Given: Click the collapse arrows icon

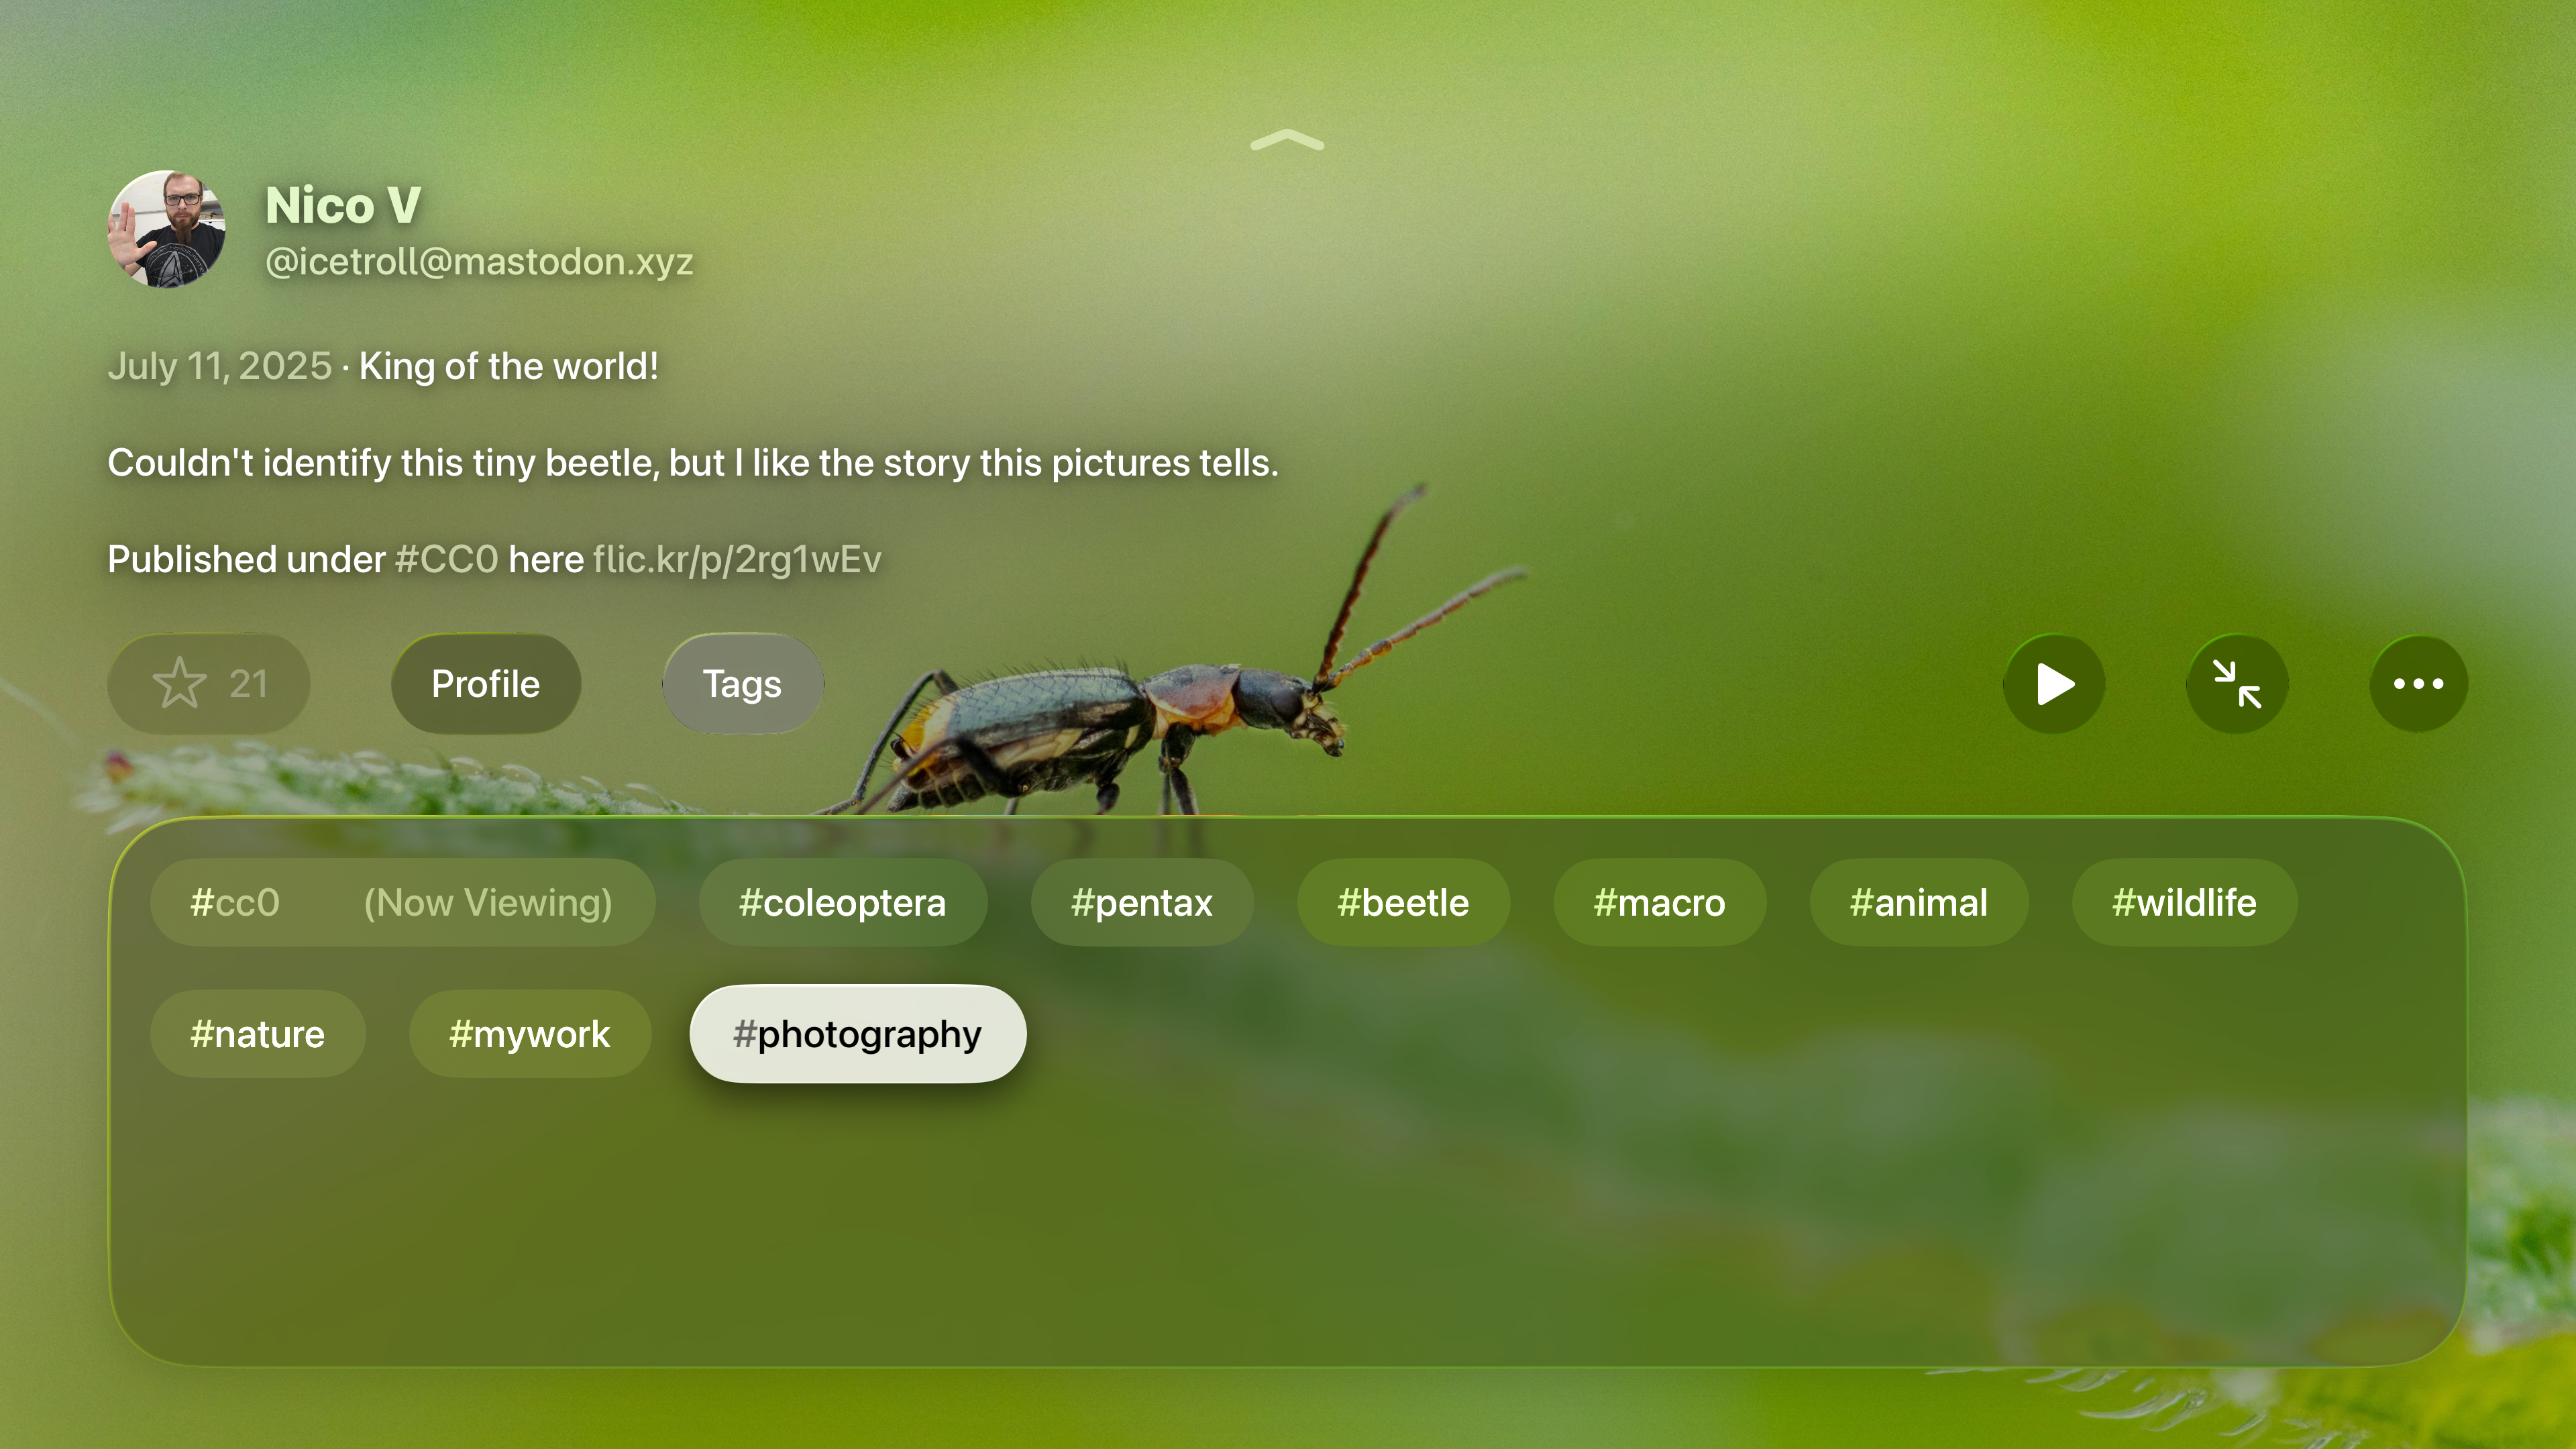Looking at the screenshot, I should 2236,684.
